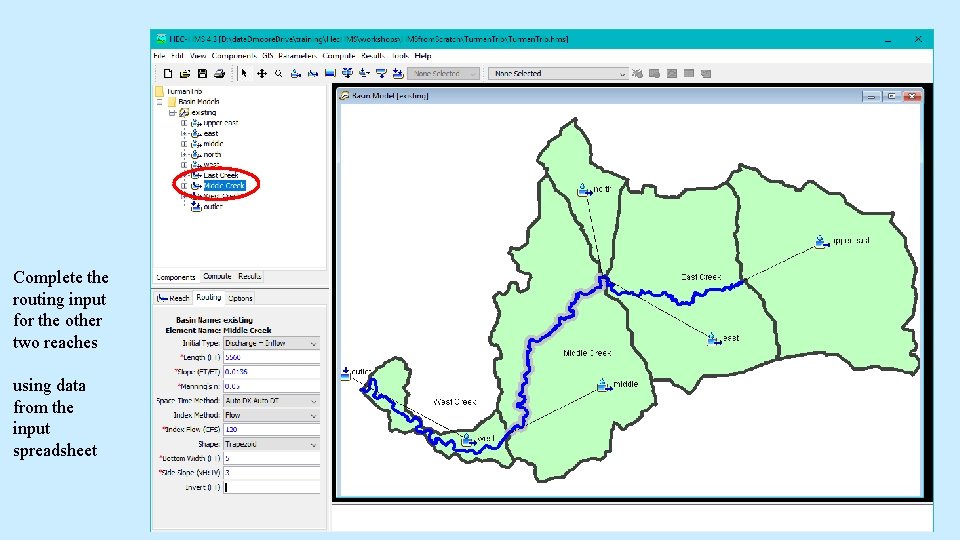Viewport: 960px width, 540px height.
Task: Click the north subbasin icon on map
Action: (x=585, y=190)
